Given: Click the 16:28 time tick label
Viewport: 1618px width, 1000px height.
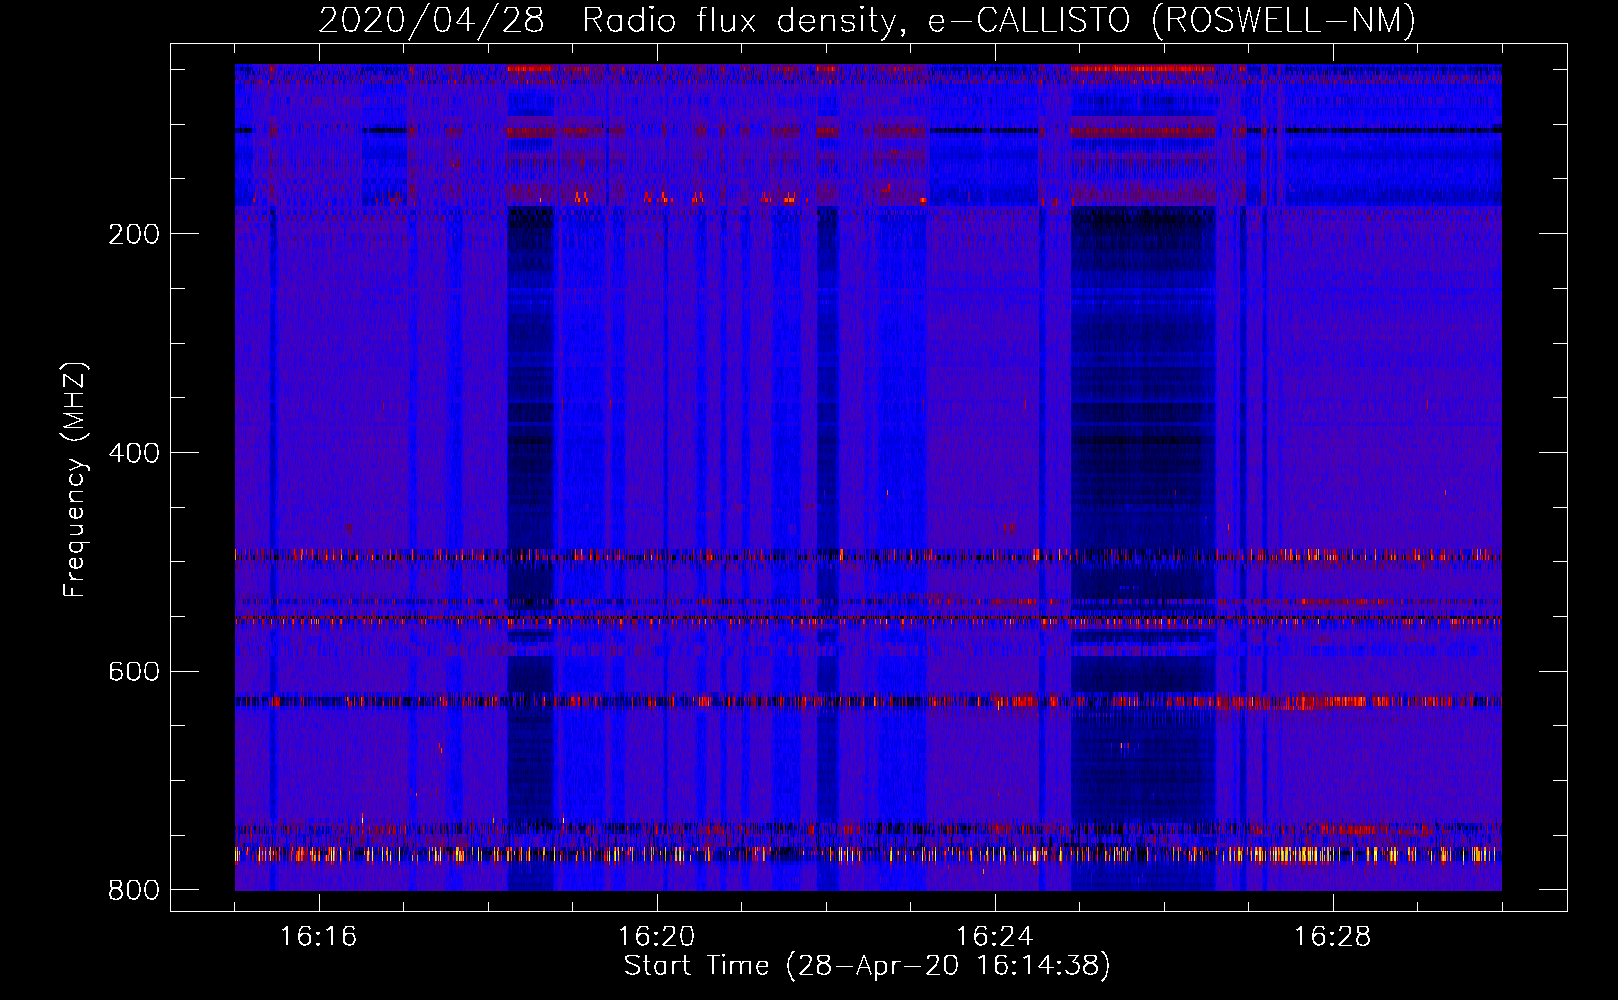Looking at the screenshot, I should click(1332, 937).
